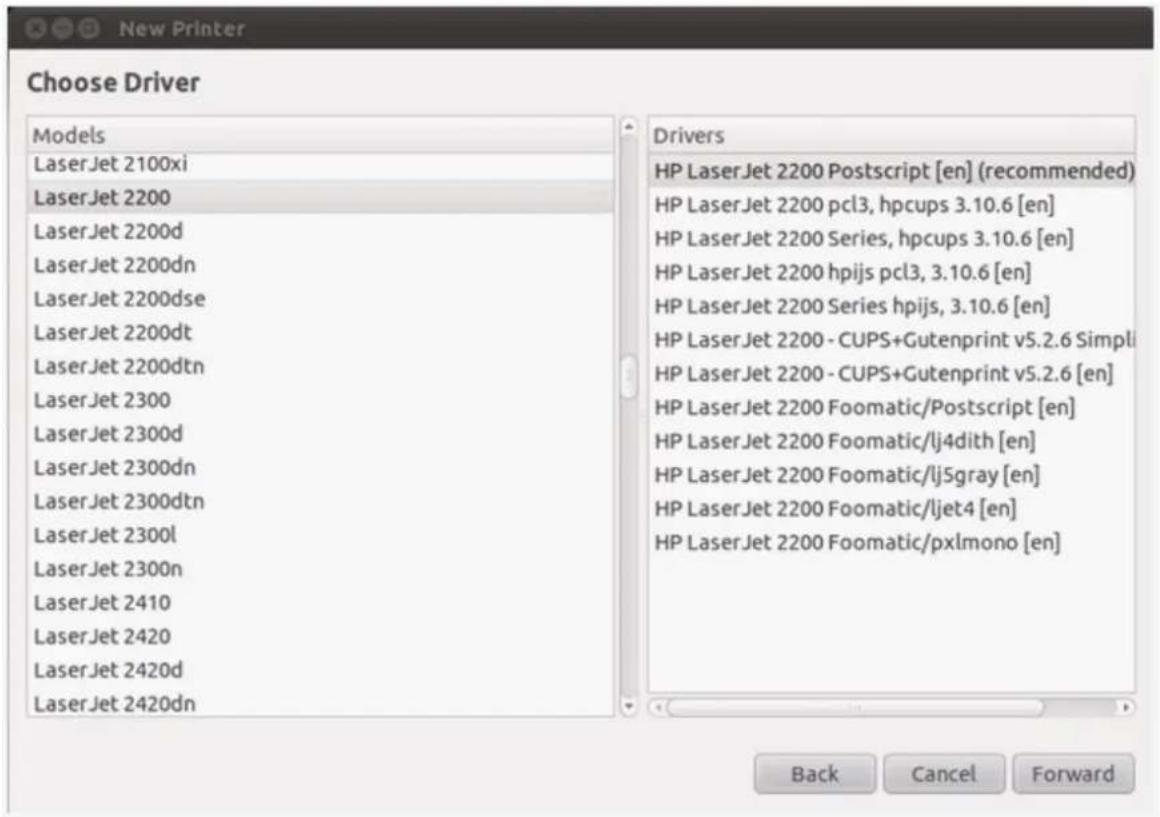Maximize the New Printer window
Viewport: 1160px width, 817px height.
point(89,28)
